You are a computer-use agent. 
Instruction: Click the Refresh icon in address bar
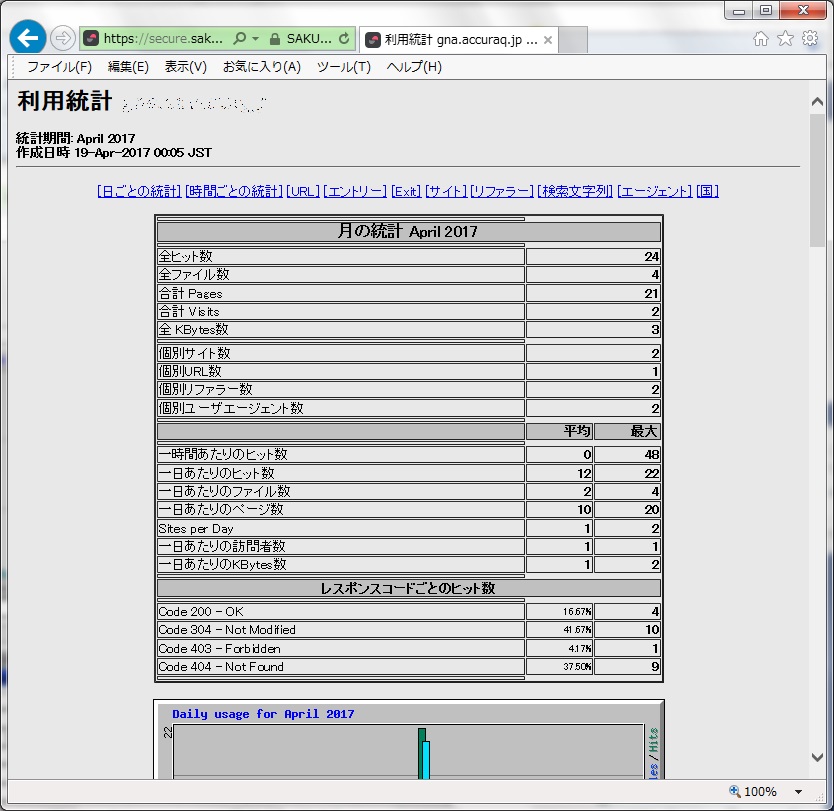point(345,39)
